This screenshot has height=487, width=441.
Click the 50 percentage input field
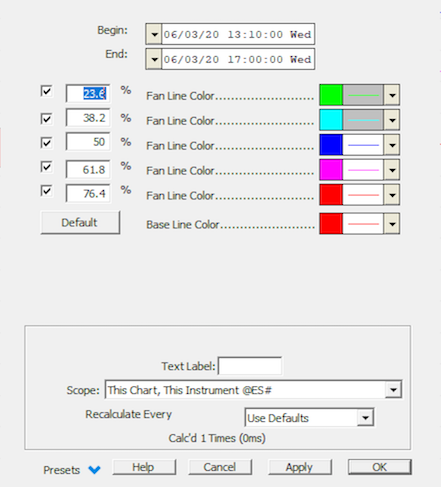[x=88, y=142]
